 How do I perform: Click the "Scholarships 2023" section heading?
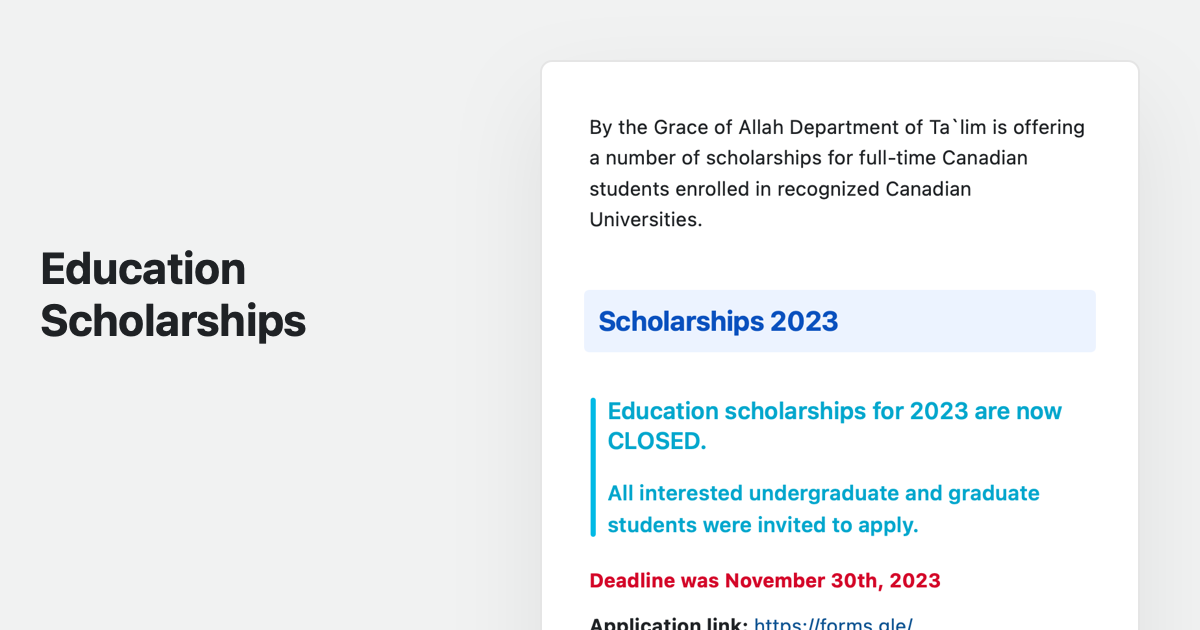pos(717,322)
